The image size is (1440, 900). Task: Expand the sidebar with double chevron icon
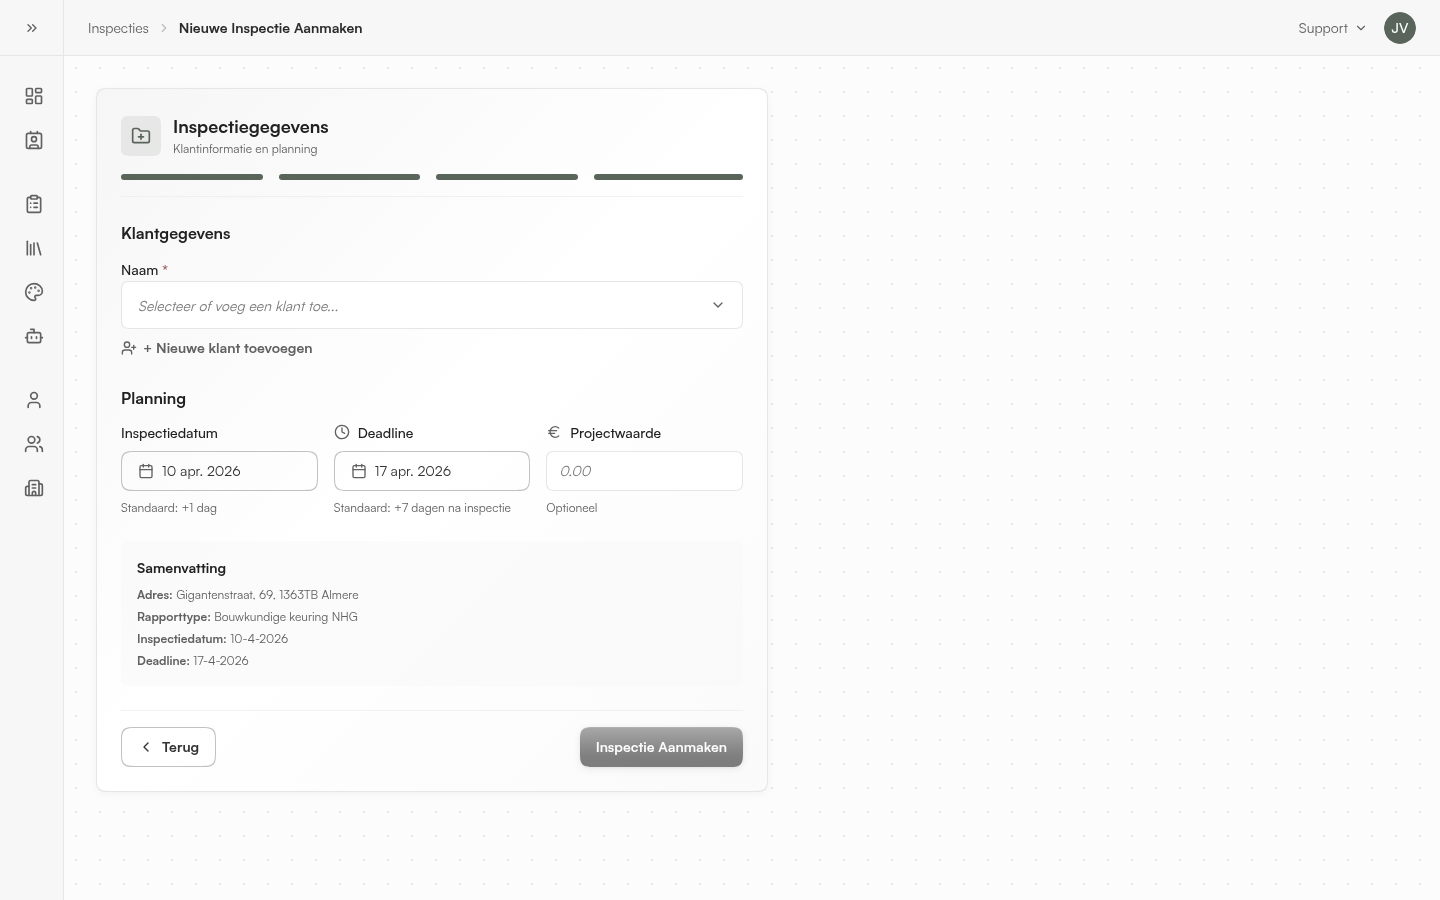click(32, 28)
